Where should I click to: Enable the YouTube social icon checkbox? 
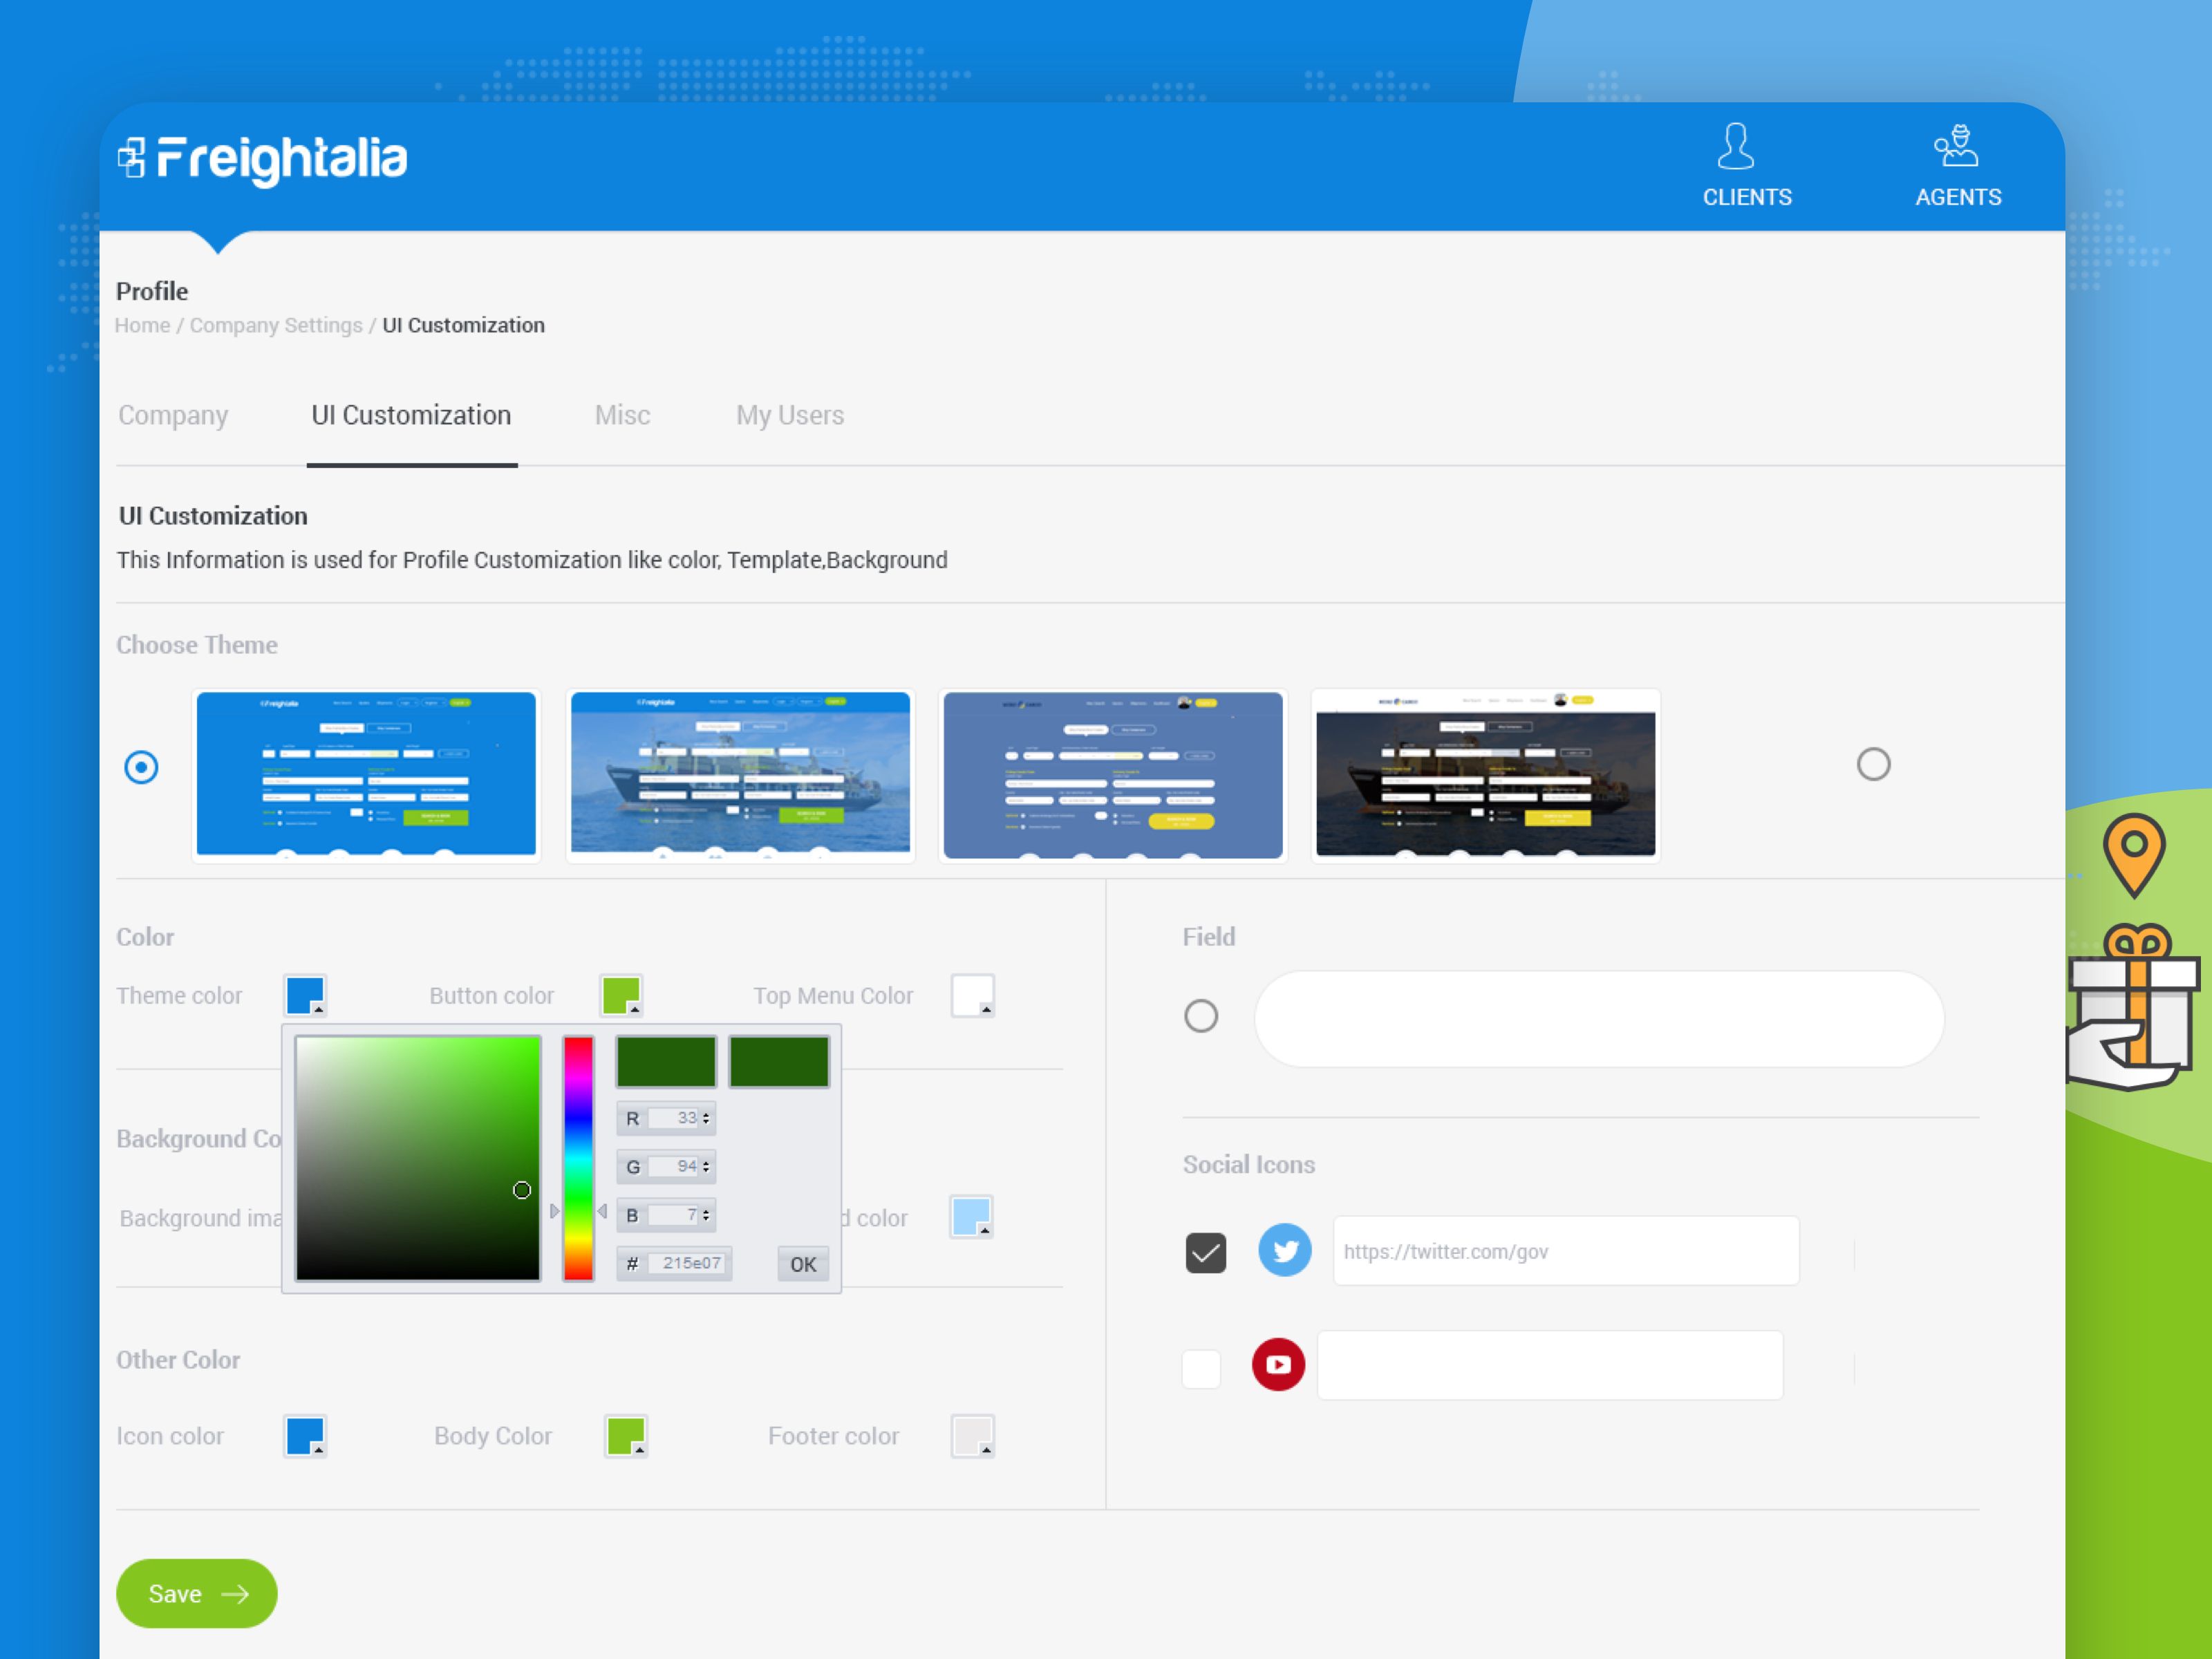[x=1201, y=1368]
